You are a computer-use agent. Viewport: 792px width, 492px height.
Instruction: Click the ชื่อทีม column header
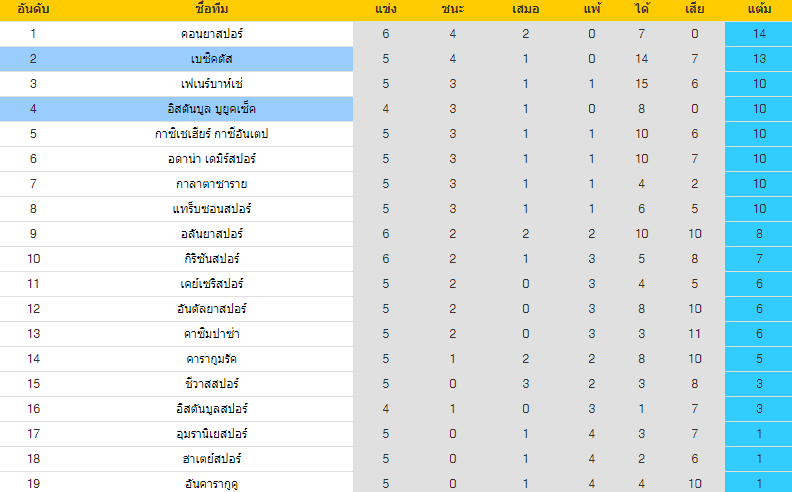[x=212, y=9]
